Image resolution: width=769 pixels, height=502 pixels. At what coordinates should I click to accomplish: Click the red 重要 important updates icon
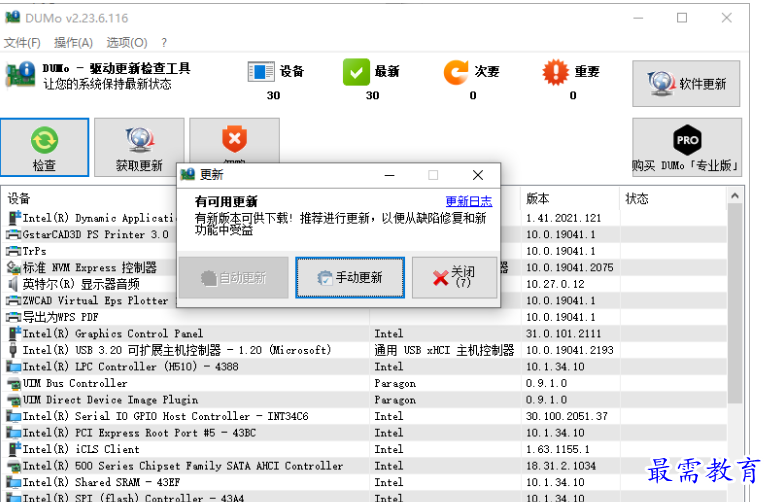click(x=555, y=72)
